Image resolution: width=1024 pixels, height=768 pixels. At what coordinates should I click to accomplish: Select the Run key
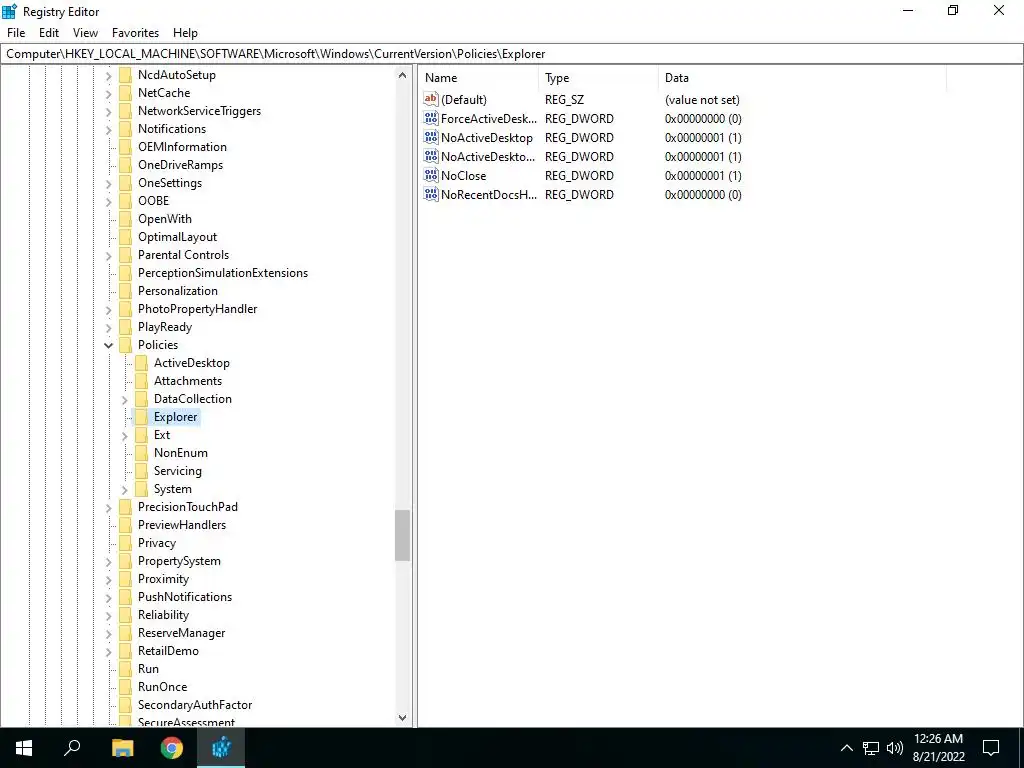coord(148,669)
